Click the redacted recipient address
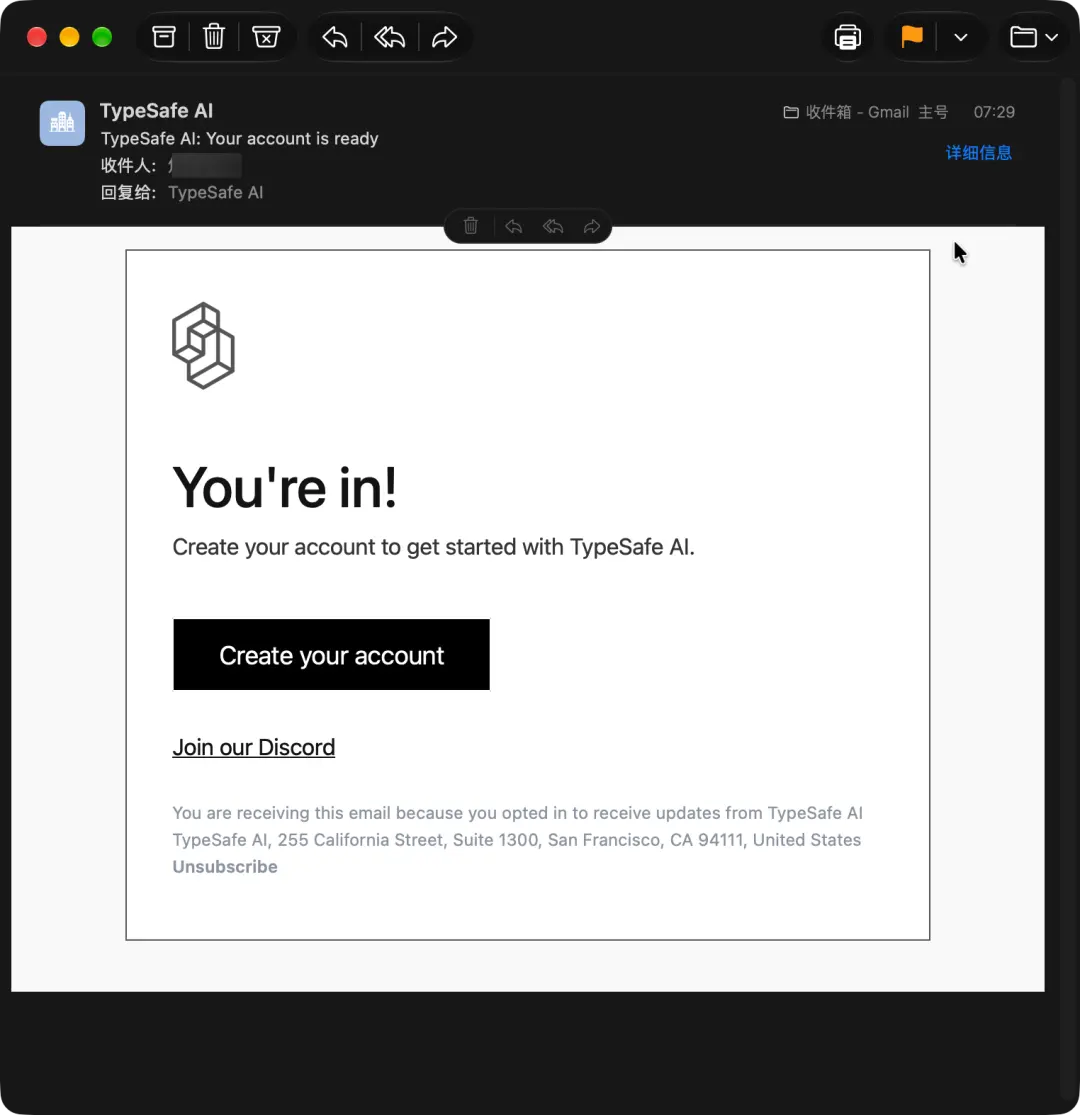This screenshot has width=1080, height=1115. (x=205, y=166)
